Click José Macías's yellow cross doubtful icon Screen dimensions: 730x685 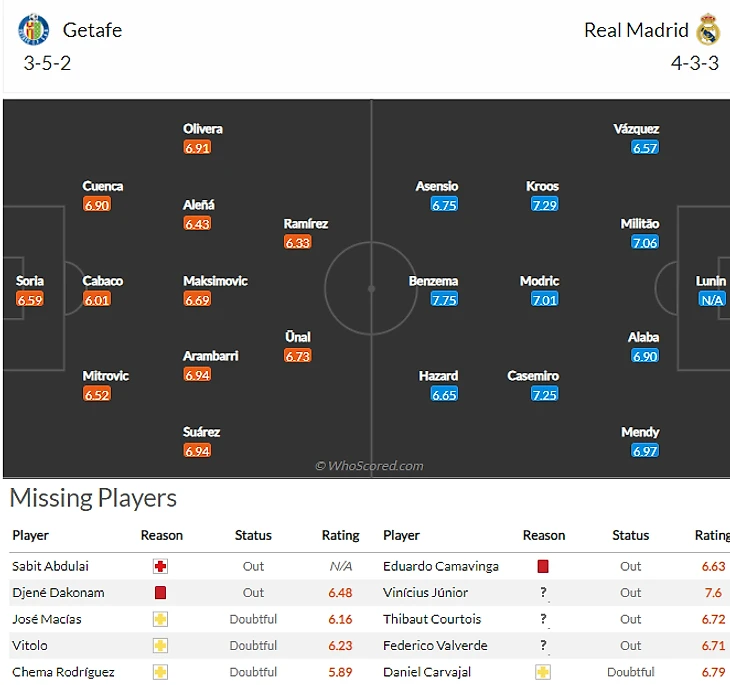(x=160, y=619)
